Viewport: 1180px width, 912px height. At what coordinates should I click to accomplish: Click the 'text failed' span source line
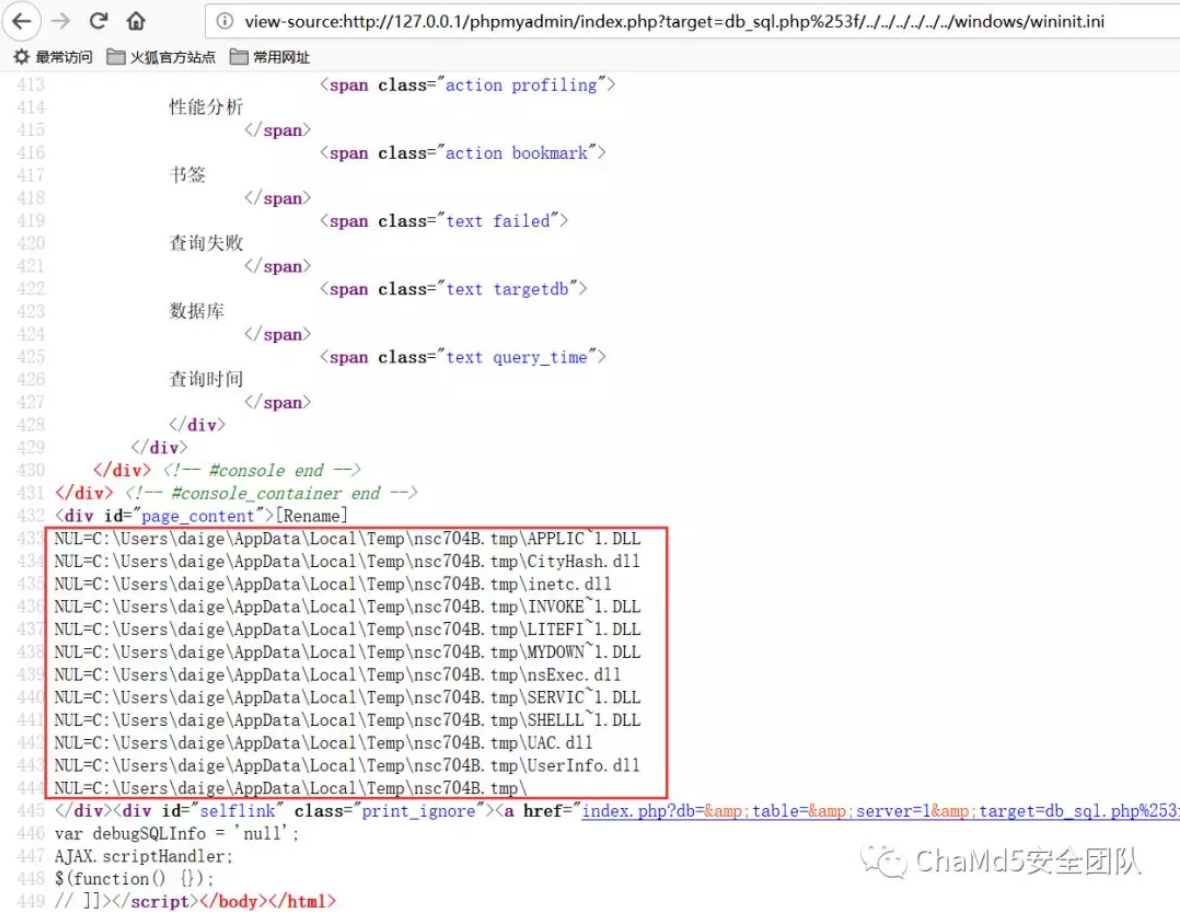click(444, 221)
